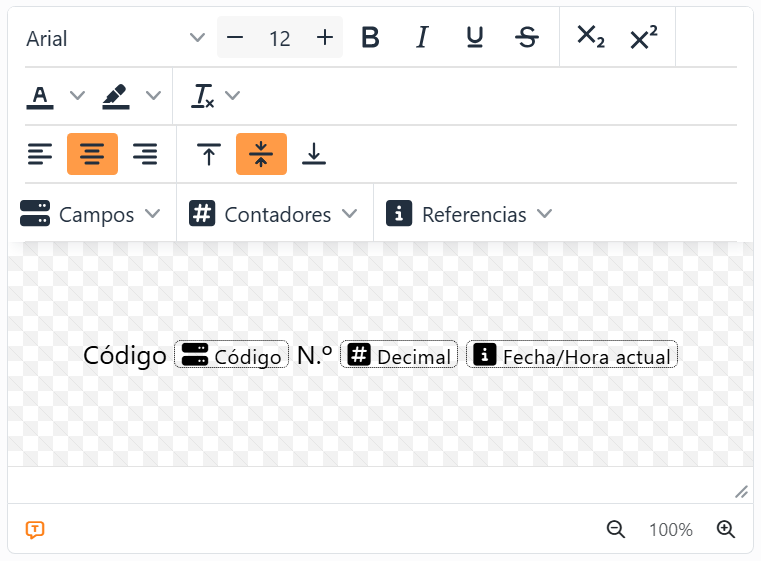Expand the highlight color options chevron

click(153, 95)
